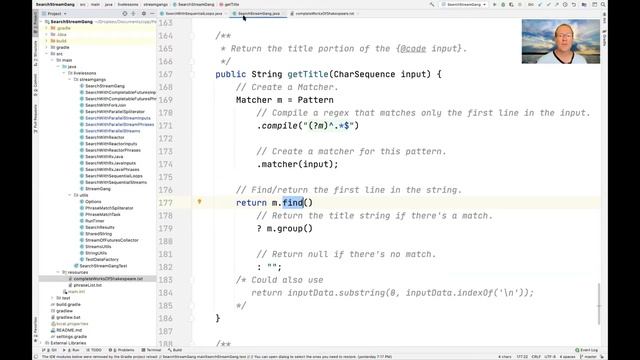
Task: Select SearchWithRxJava class in project tree
Action: pos(104,156)
